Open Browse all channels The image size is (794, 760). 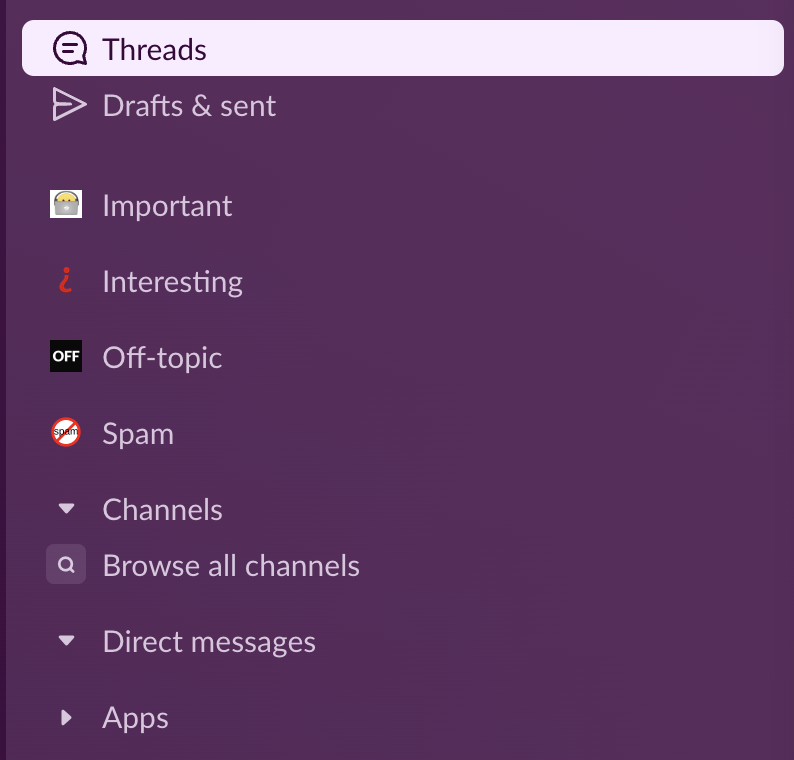[x=231, y=565]
